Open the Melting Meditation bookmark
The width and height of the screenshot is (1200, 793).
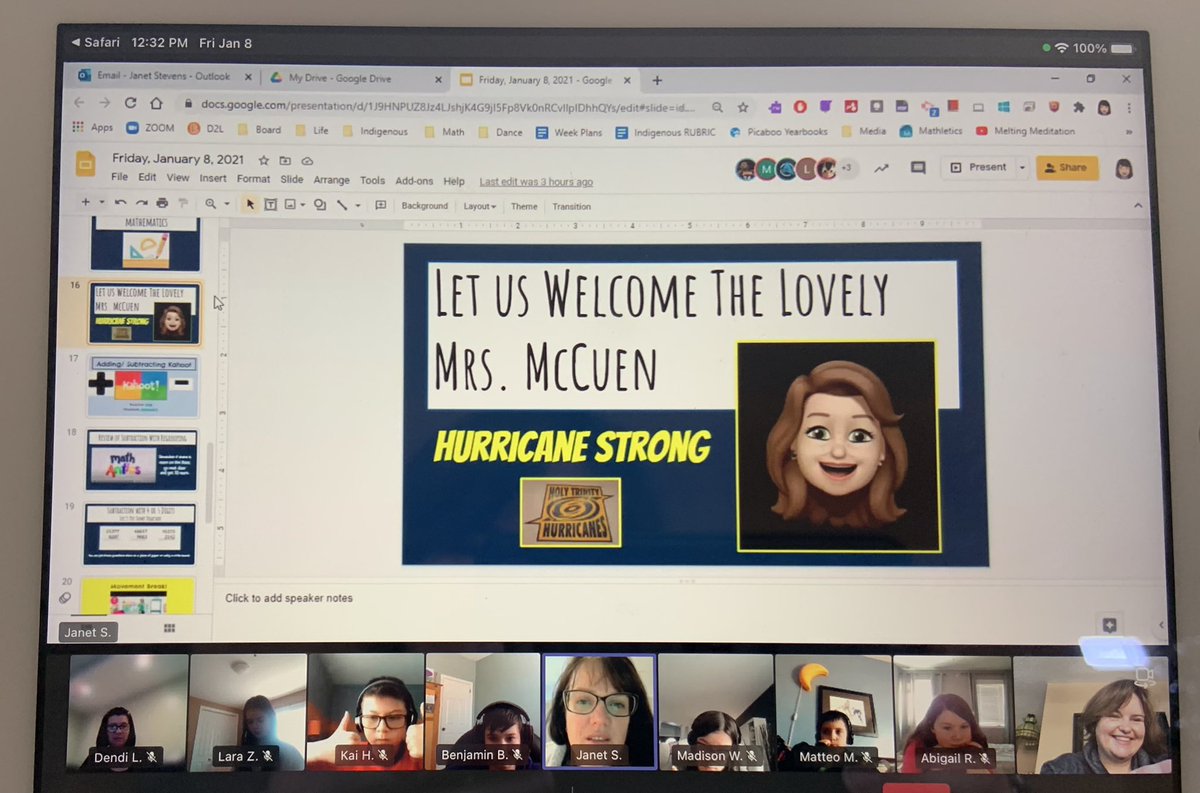1024,131
